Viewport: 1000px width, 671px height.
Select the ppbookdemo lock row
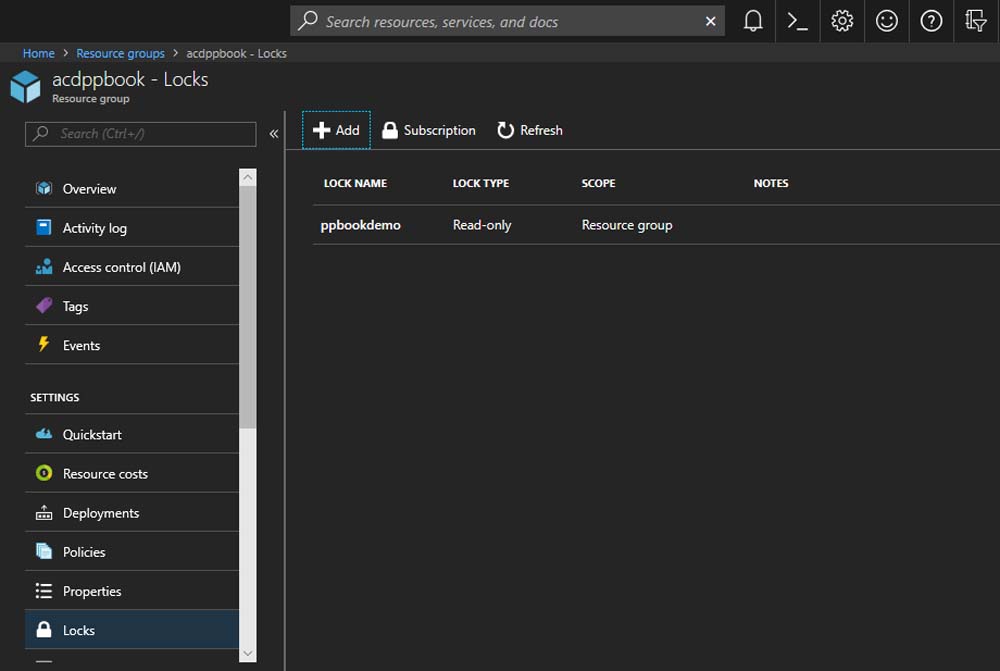pos(361,225)
